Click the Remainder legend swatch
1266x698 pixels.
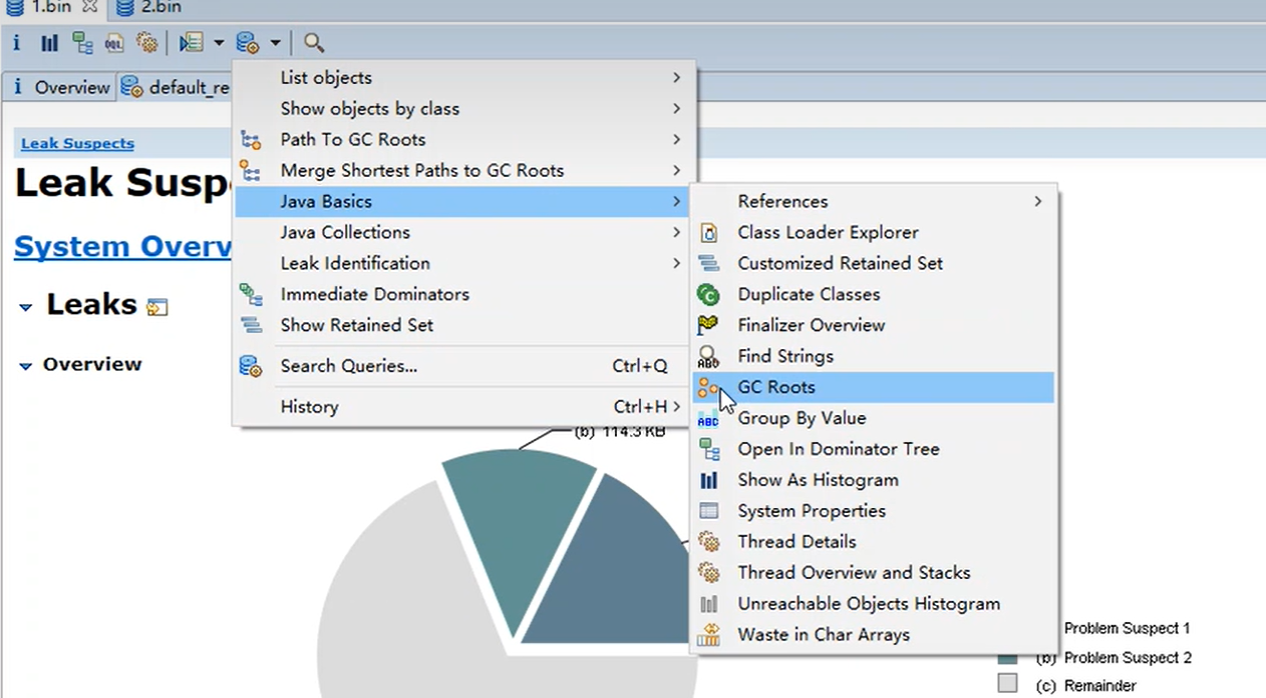click(1007, 683)
